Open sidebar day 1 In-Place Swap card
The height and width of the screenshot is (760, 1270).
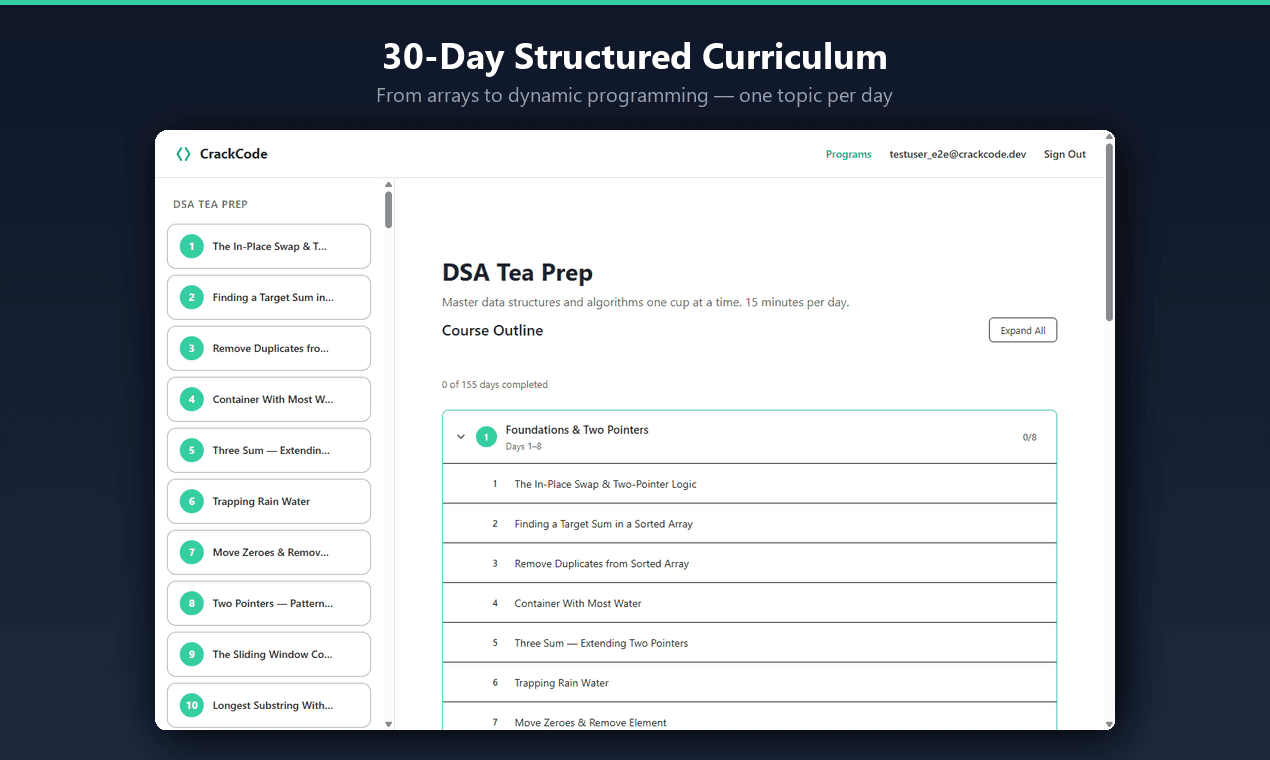(x=269, y=246)
